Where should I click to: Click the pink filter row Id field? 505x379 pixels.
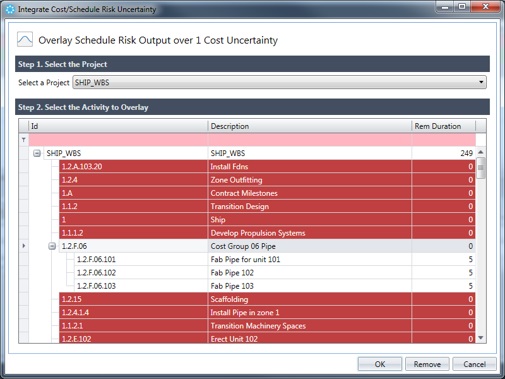[x=118, y=140]
